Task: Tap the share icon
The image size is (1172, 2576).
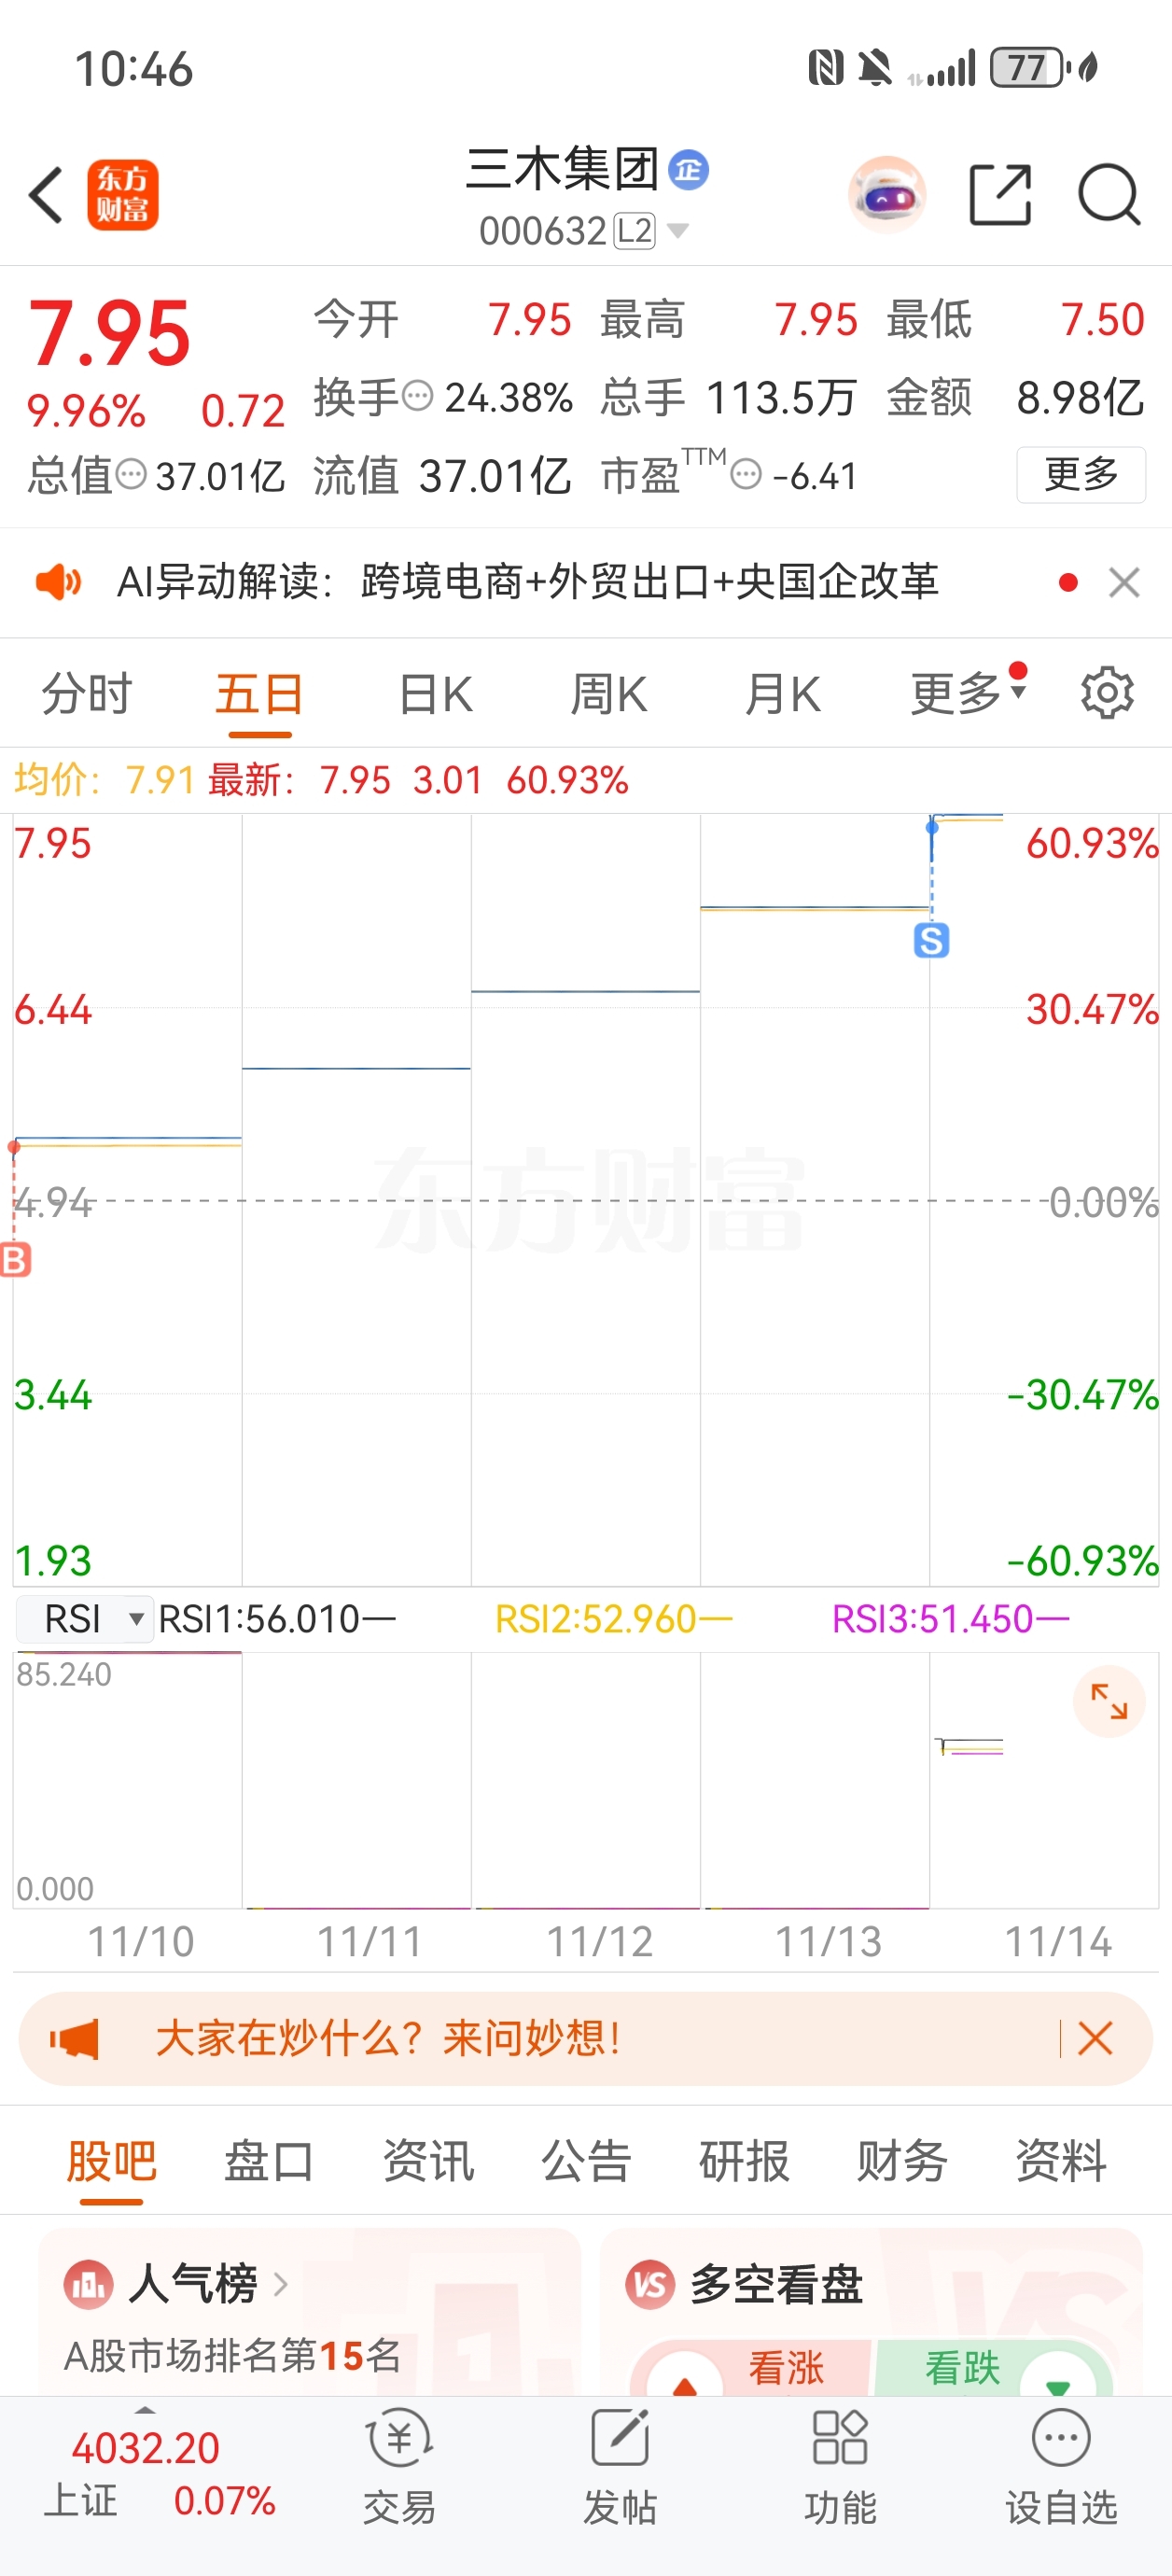Action: click(1000, 194)
